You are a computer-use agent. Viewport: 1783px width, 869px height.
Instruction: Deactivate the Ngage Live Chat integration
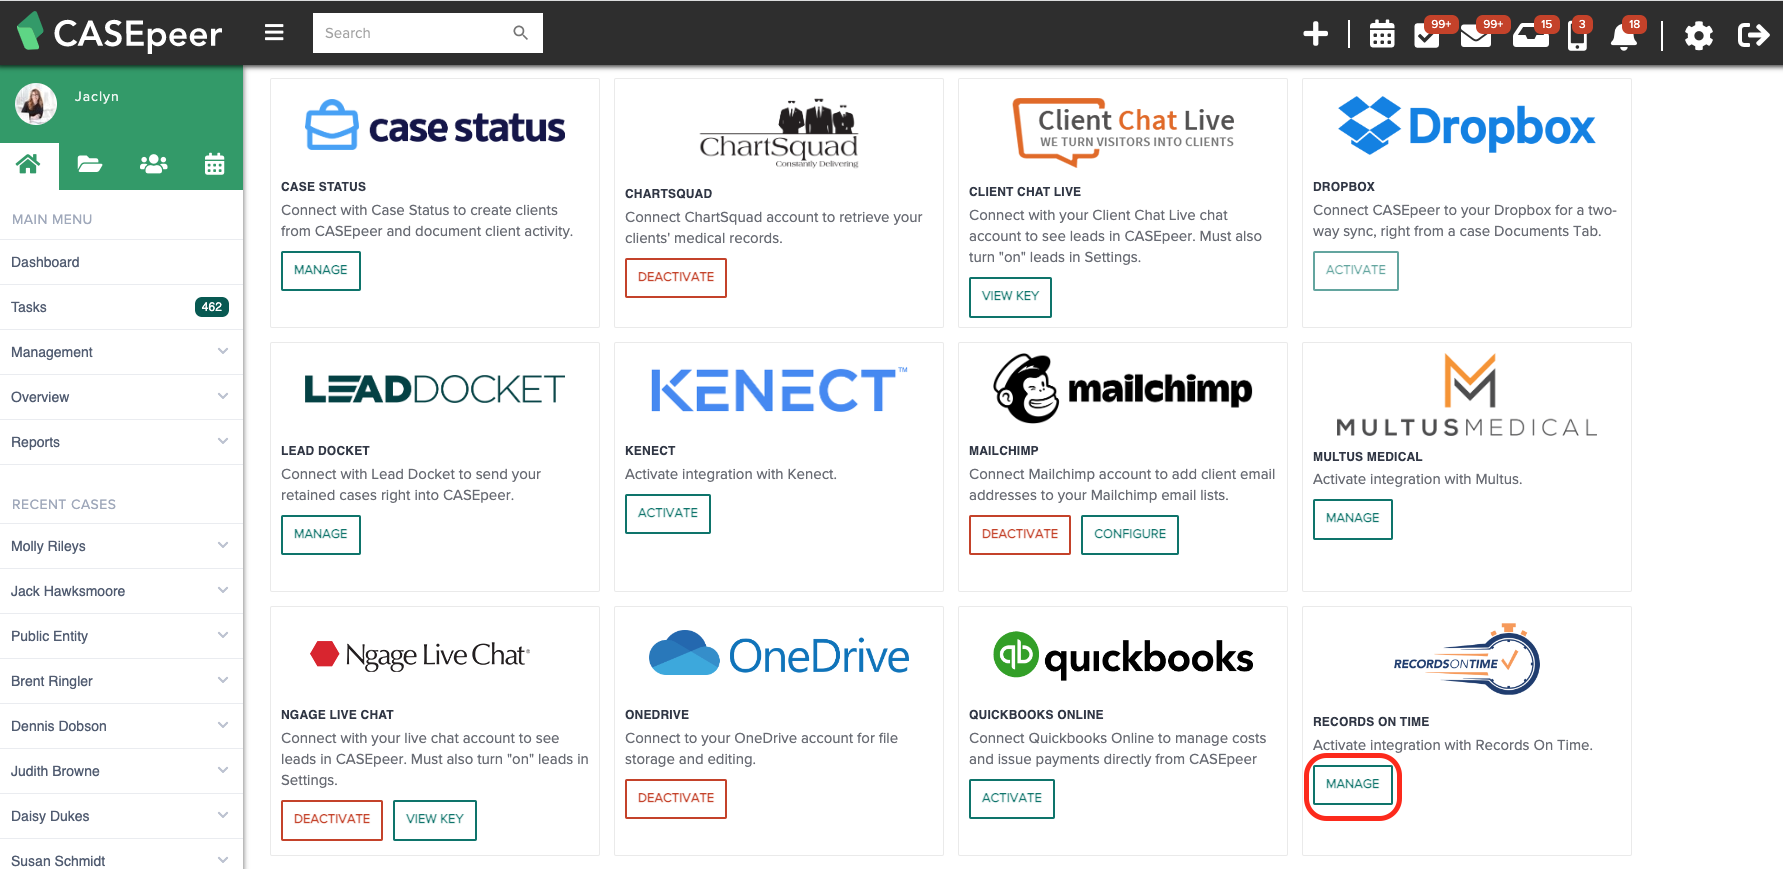coord(332,819)
